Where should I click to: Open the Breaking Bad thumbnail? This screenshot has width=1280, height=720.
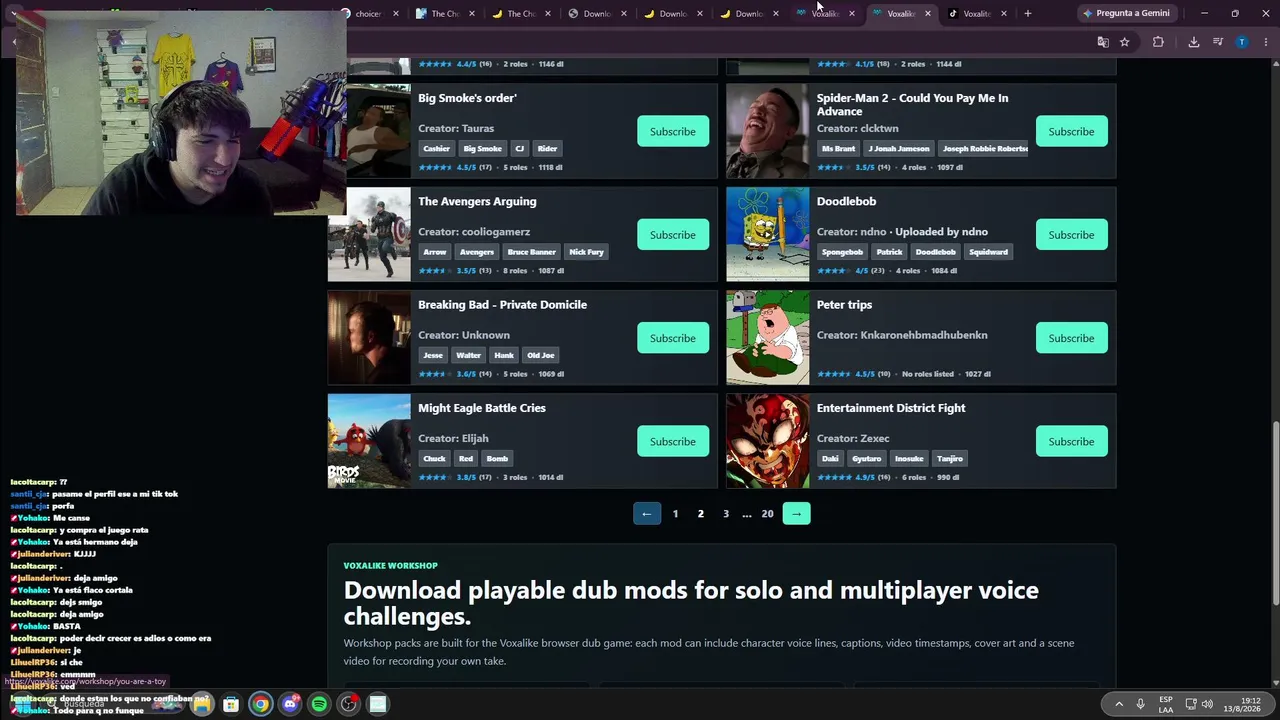point(369,338)
